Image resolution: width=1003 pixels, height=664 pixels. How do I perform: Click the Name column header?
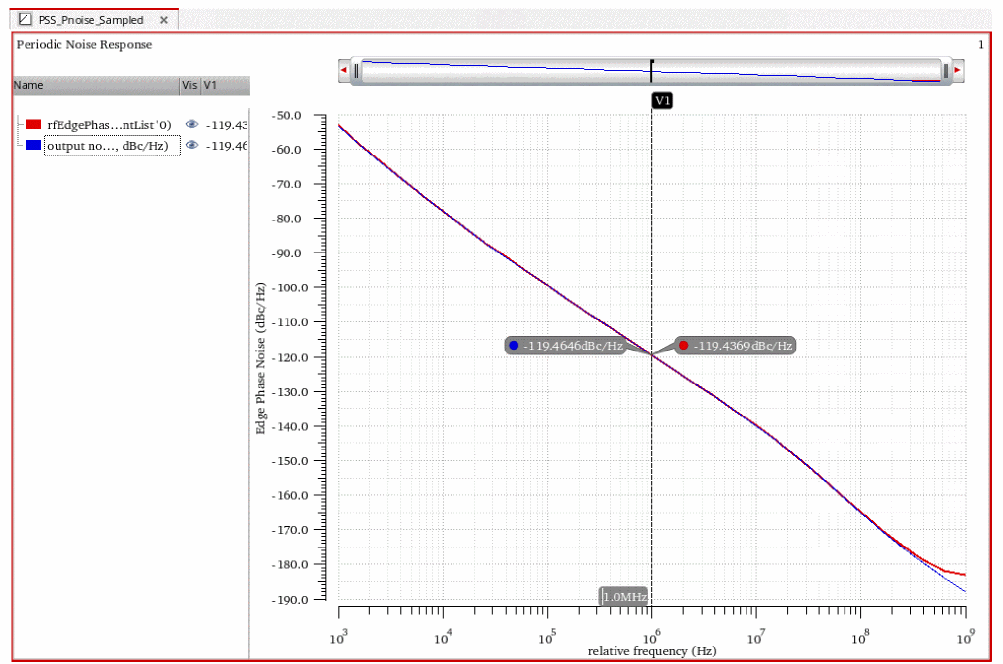tap(95, 86)
